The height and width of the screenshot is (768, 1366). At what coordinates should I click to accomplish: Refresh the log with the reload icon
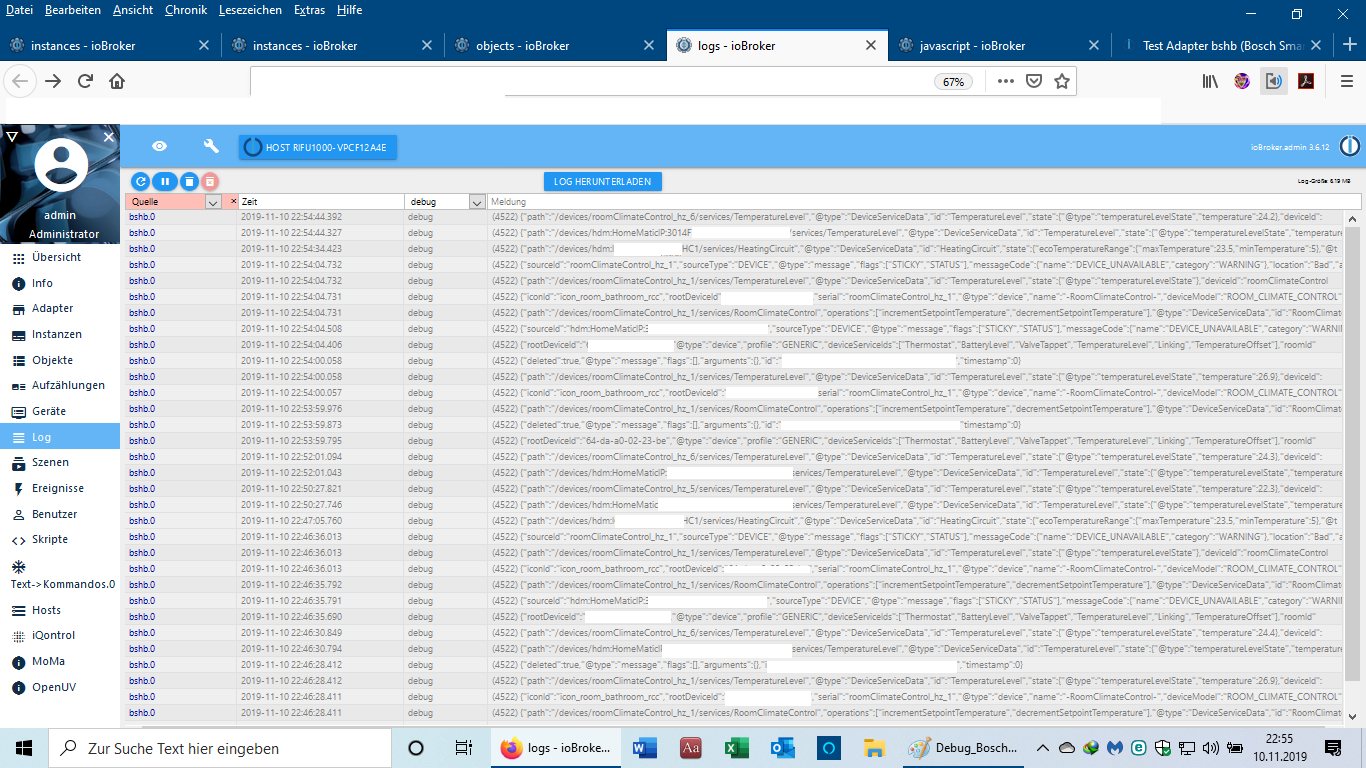[140, 181]
